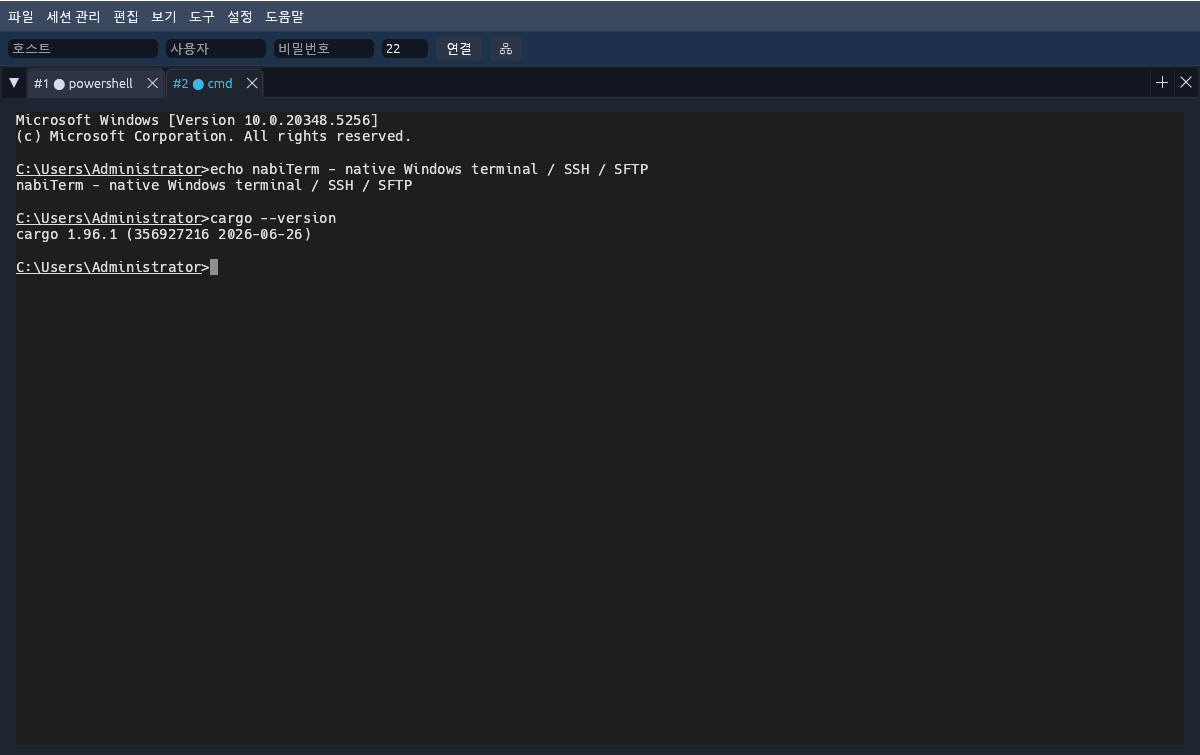Add a new tab with the plus icon

coord(1162,83)
